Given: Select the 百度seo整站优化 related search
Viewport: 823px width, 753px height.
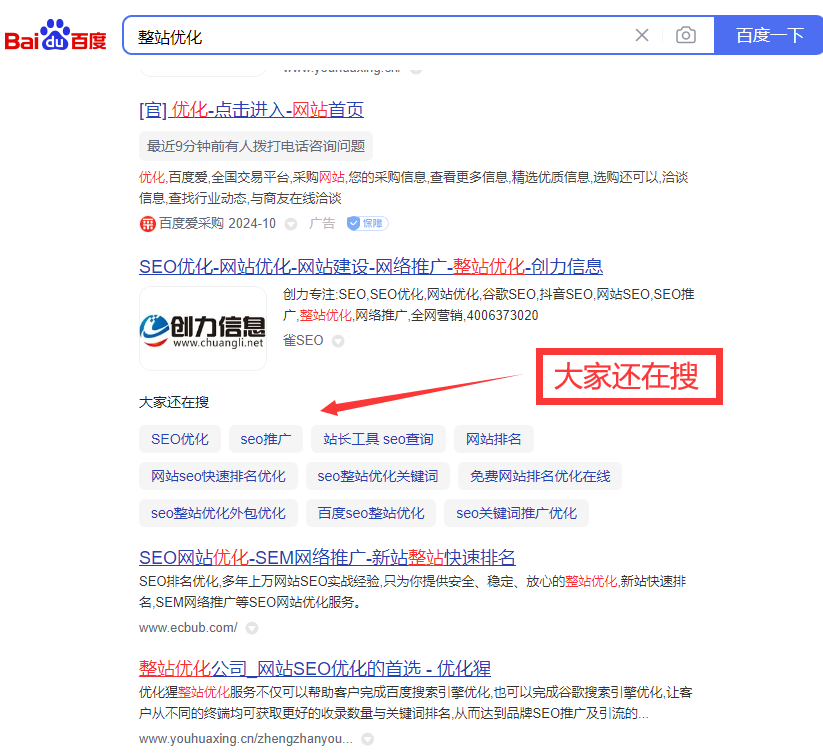Looking at the screenshot, I should (x=371, y=513).
